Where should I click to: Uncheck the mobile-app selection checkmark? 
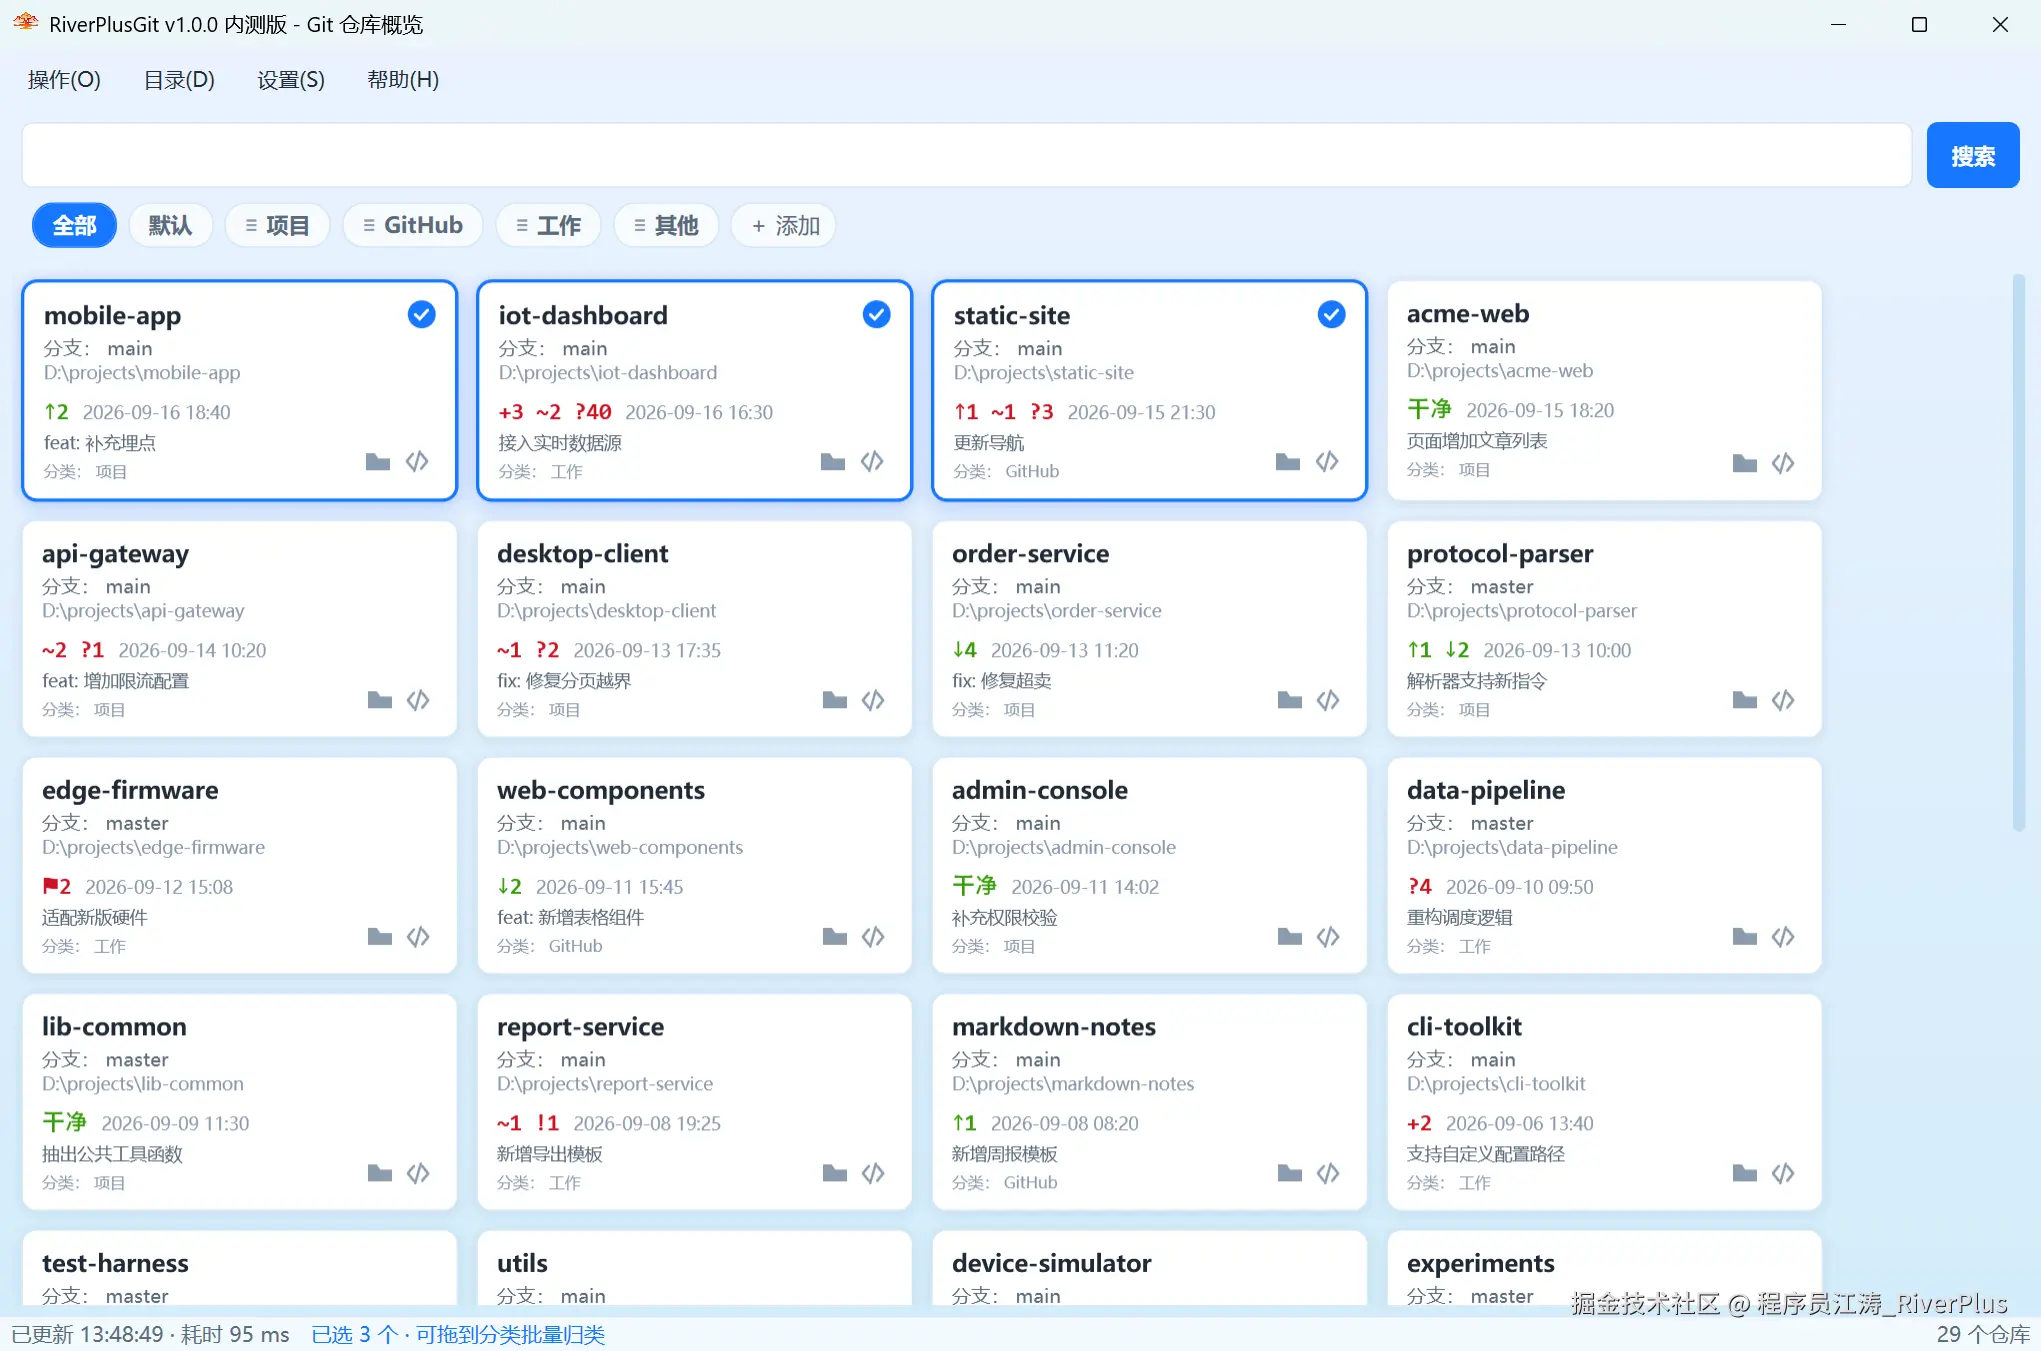[x=422, y=315]
